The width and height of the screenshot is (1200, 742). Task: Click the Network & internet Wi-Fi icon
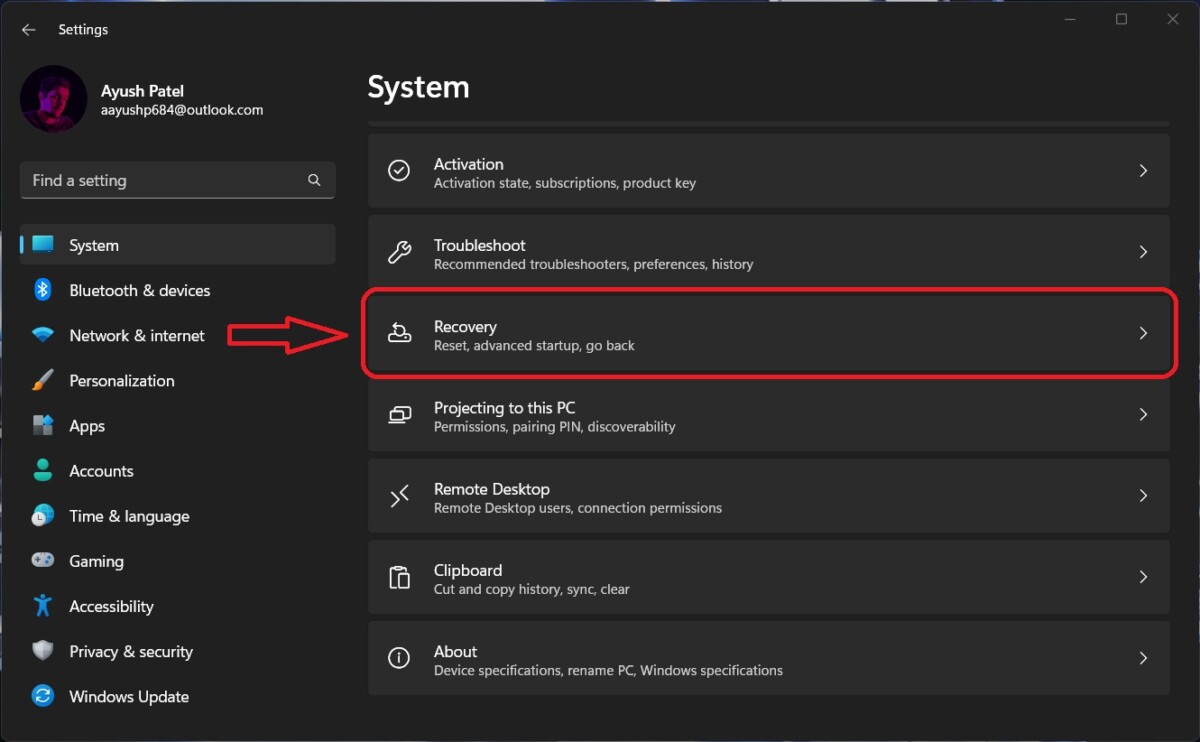42,336
